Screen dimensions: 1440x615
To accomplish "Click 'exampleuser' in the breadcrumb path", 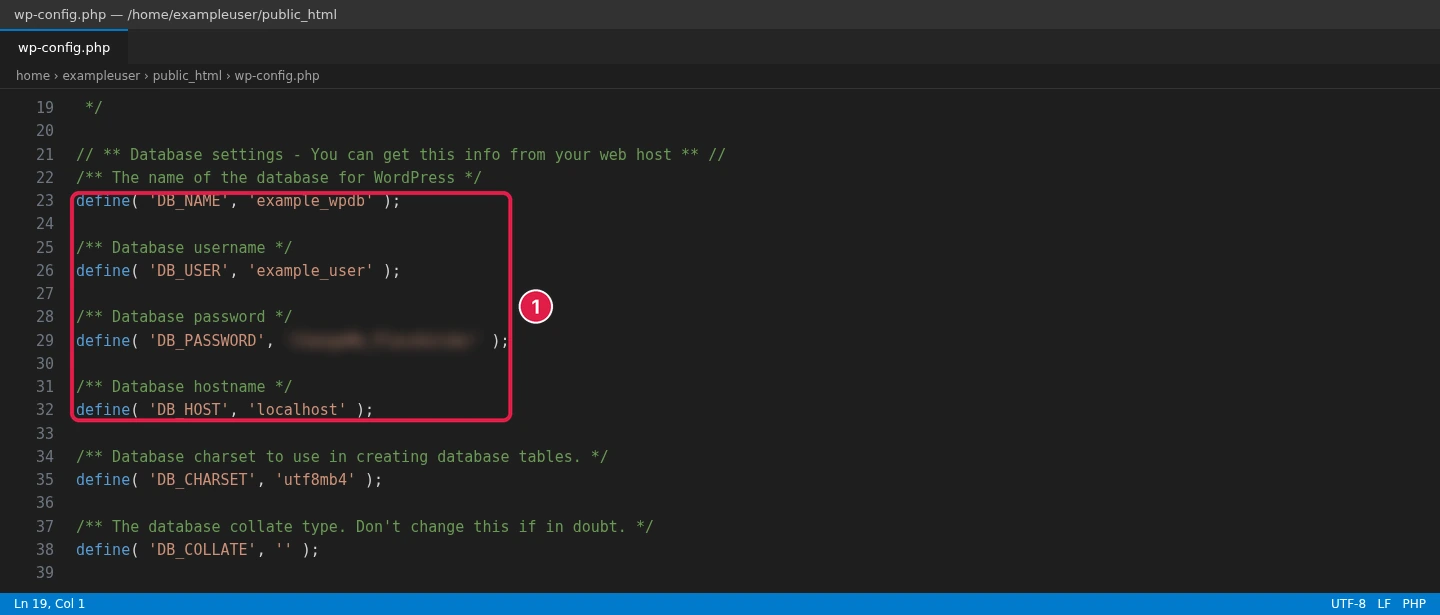I will [x=101, y=76].
